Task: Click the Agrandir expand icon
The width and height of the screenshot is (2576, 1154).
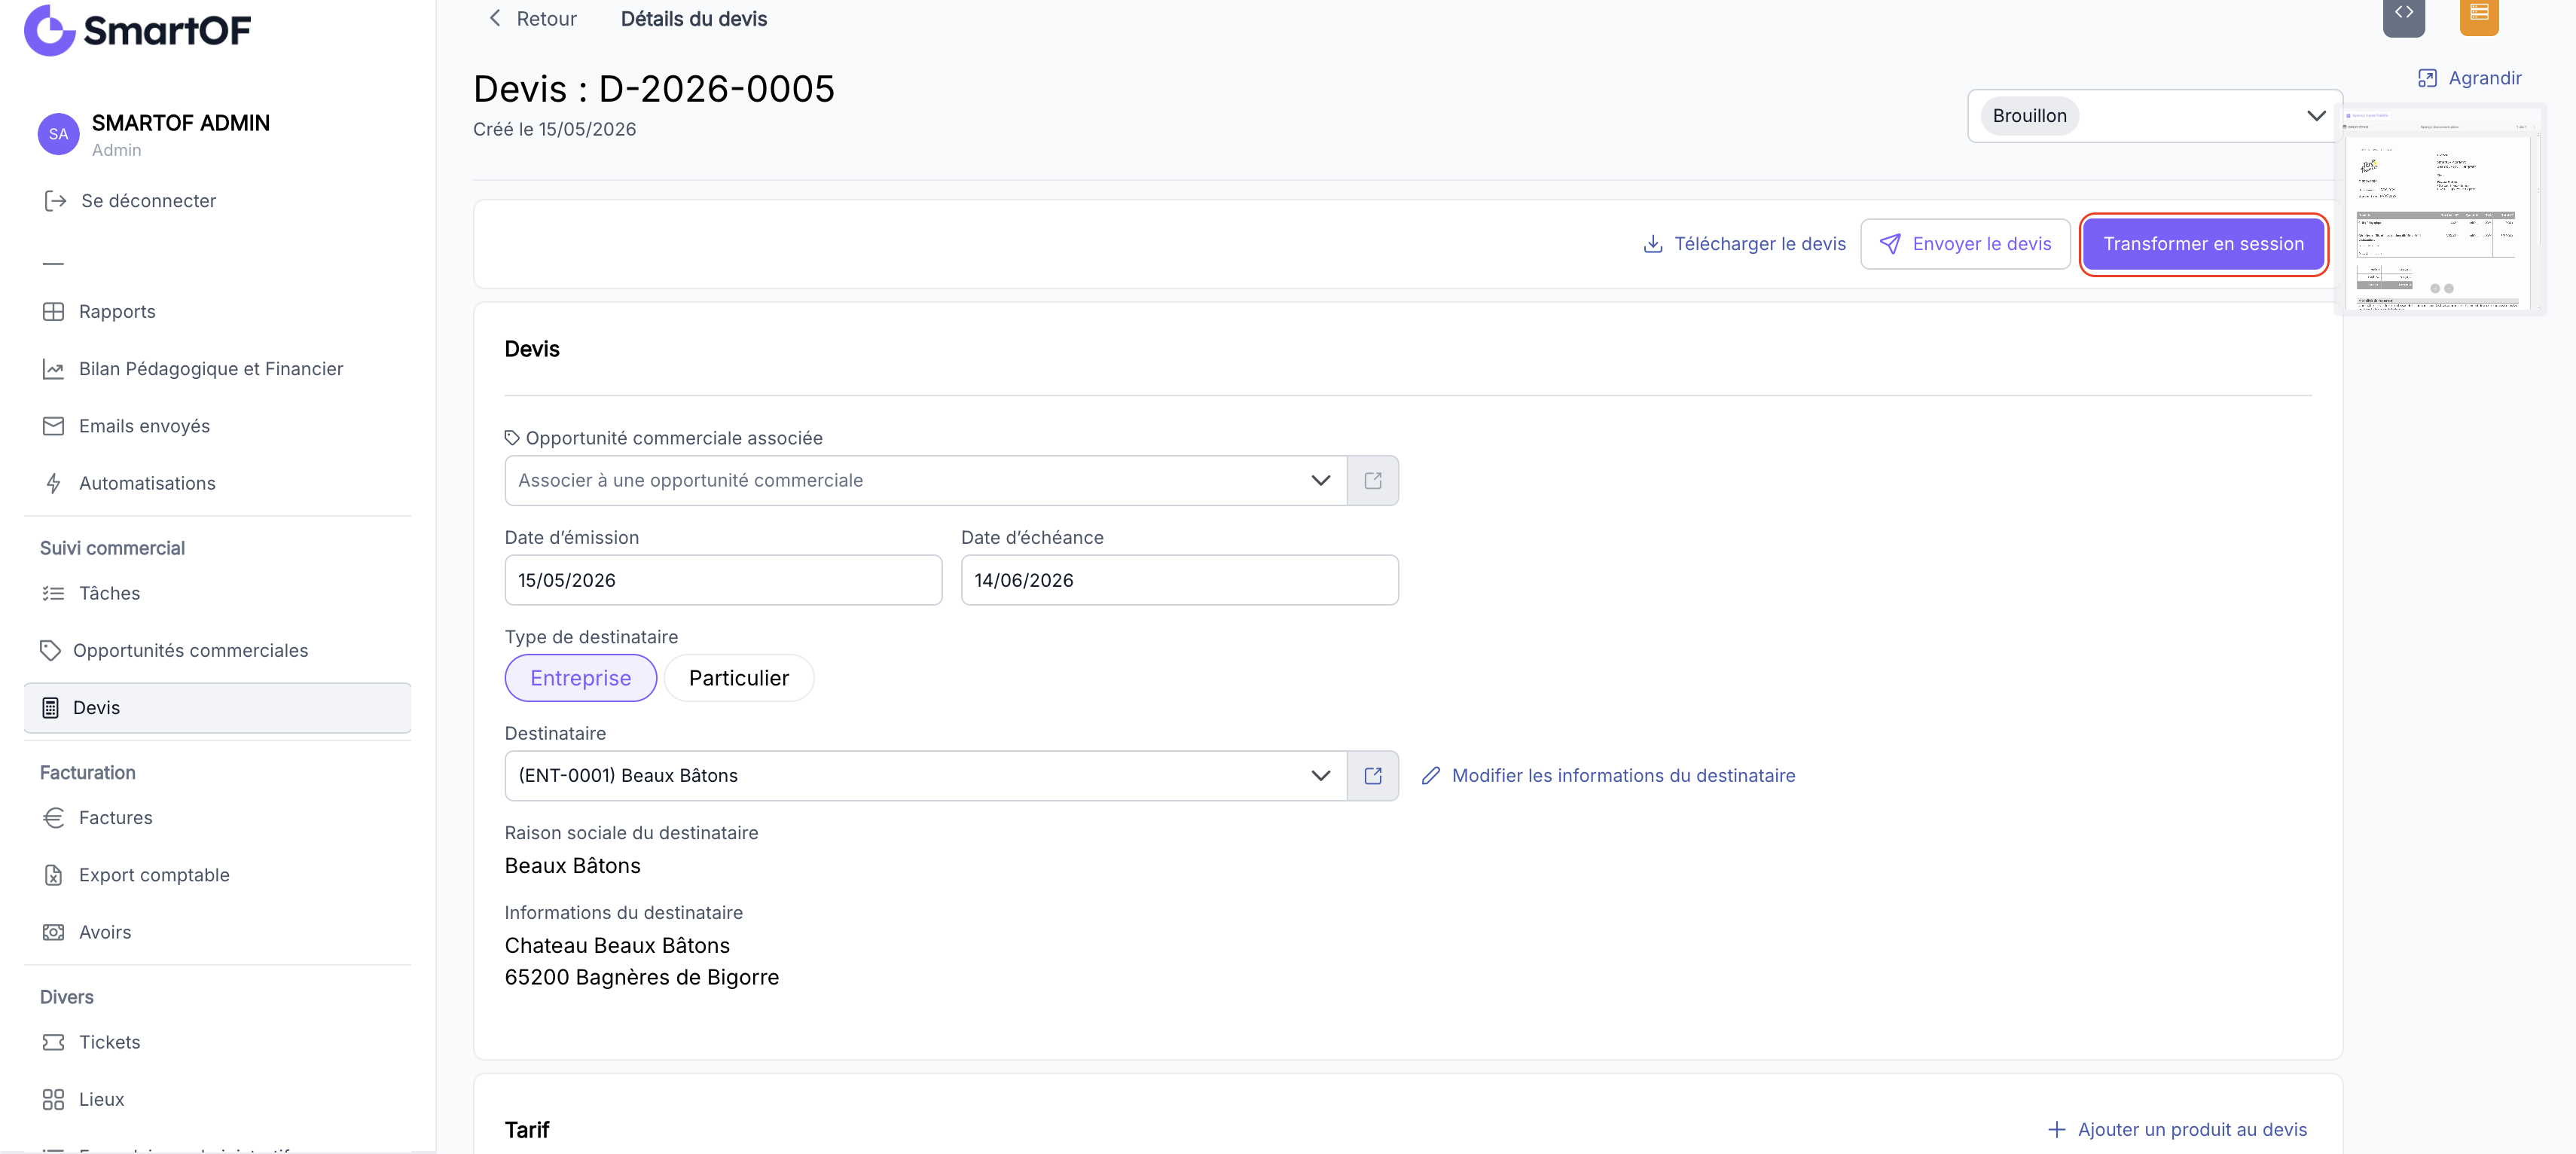Action: [x=2427, y=78]
